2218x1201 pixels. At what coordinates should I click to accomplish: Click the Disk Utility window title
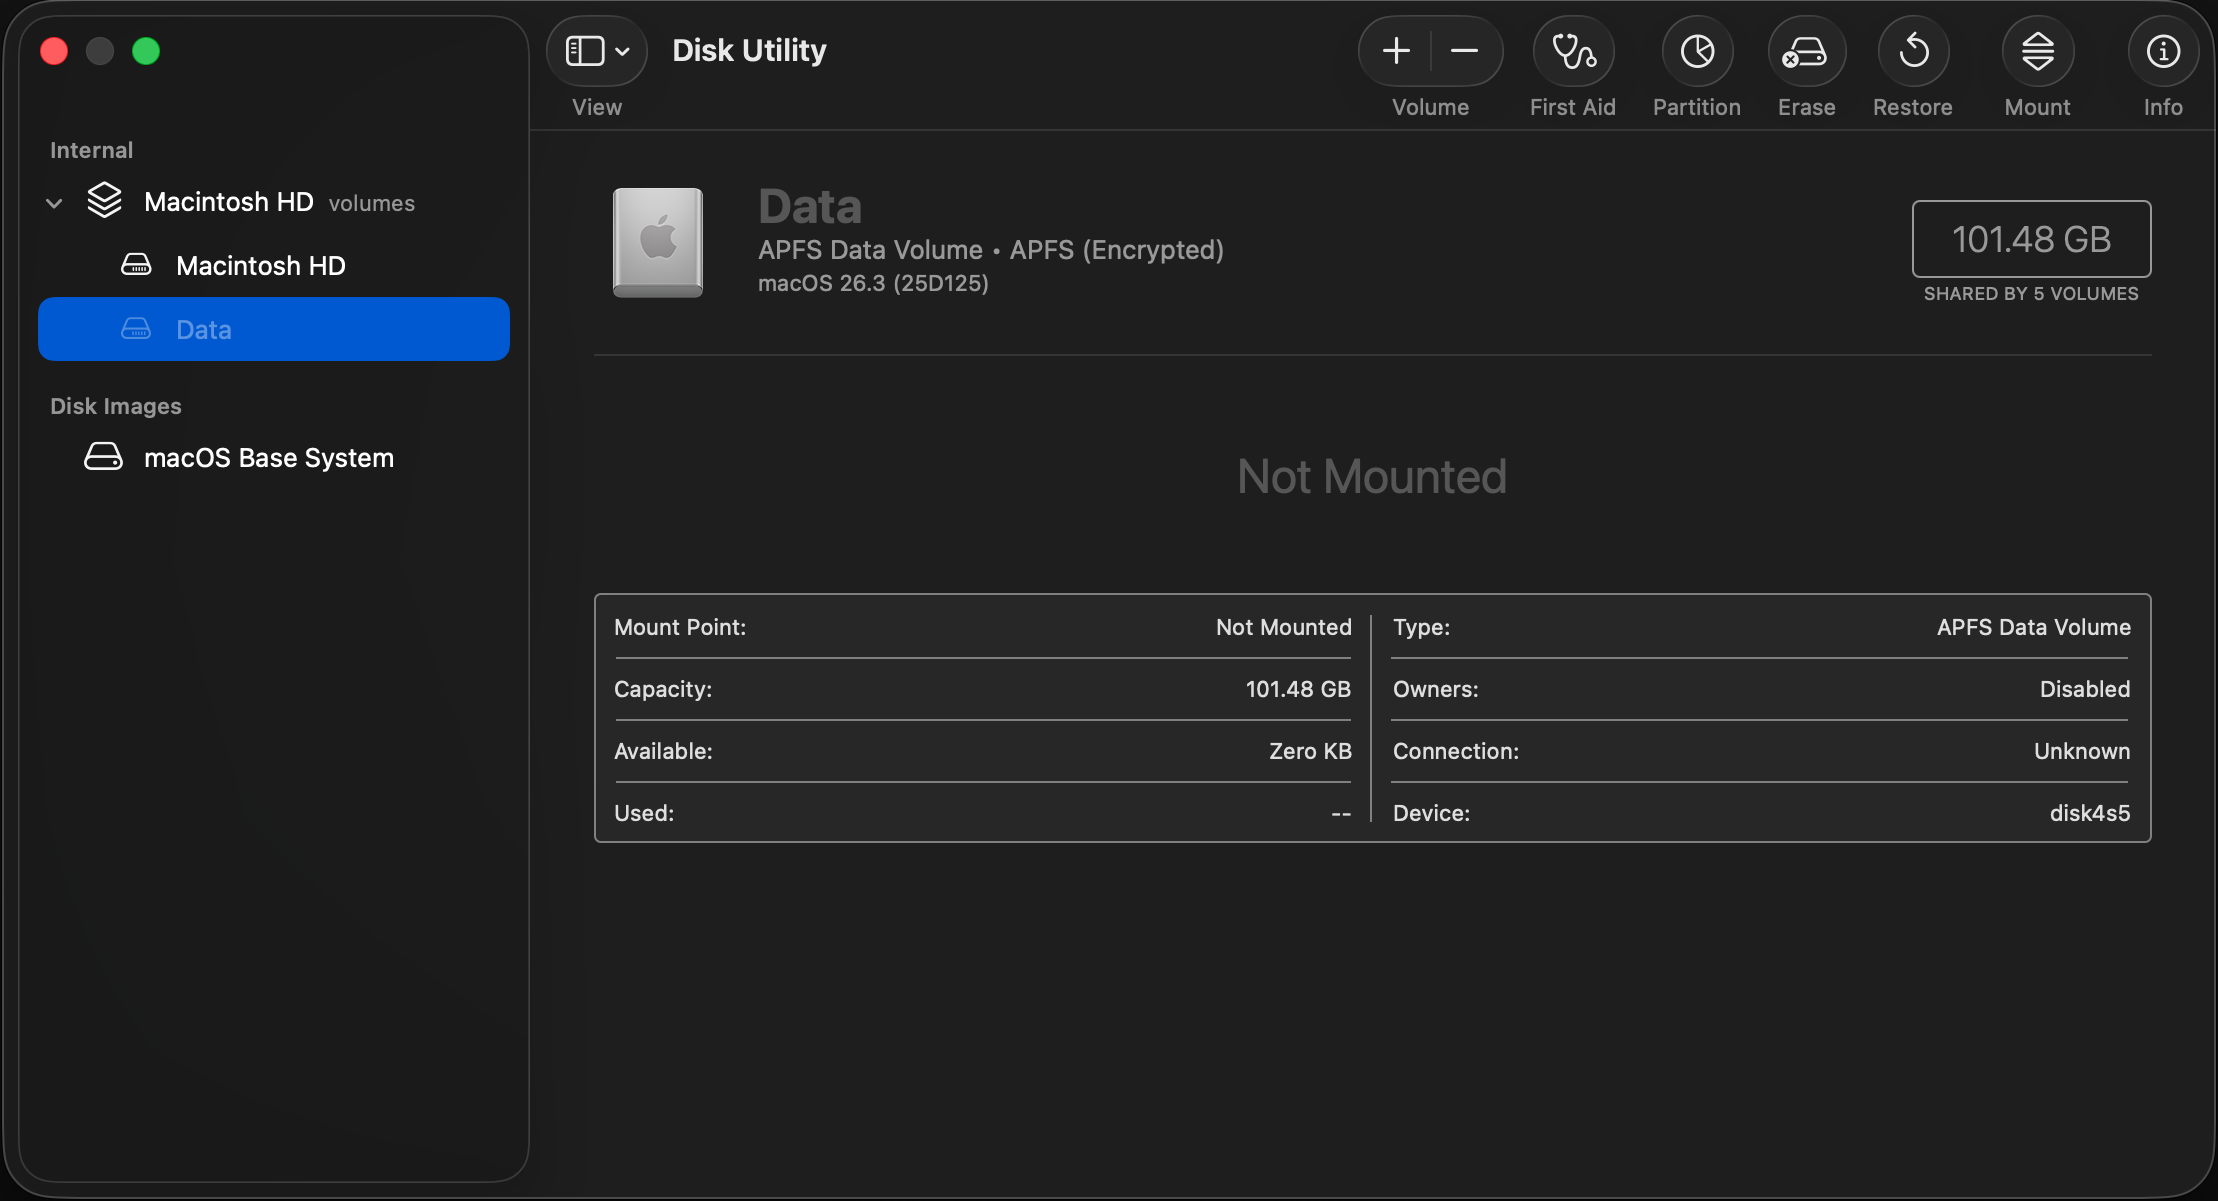[x=749, y=50]
